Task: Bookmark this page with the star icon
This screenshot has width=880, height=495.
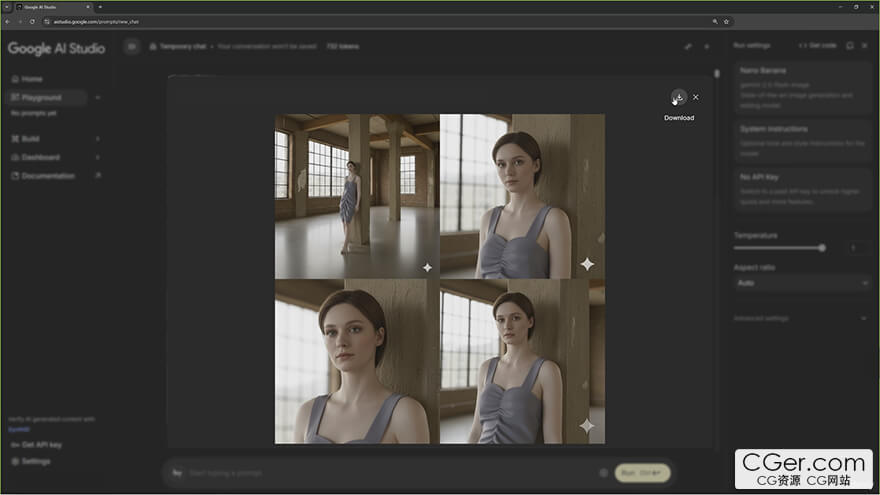Action: (726, 21)
